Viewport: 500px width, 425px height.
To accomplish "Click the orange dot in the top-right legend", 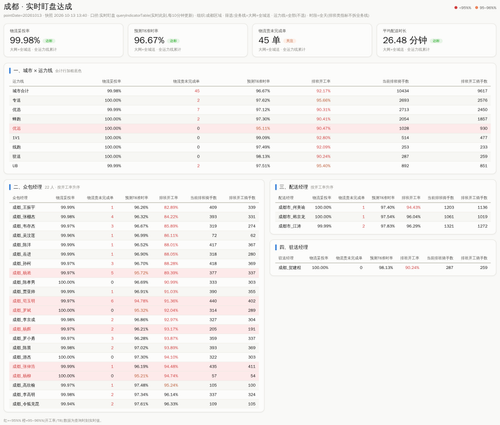I will tap(477, 8).
